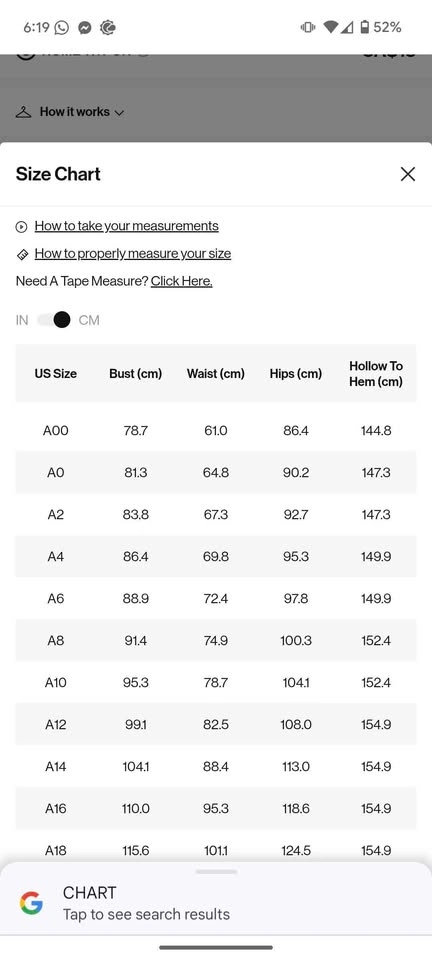Open How to take your measurements link
432x960 pixels.
[126, 226]
